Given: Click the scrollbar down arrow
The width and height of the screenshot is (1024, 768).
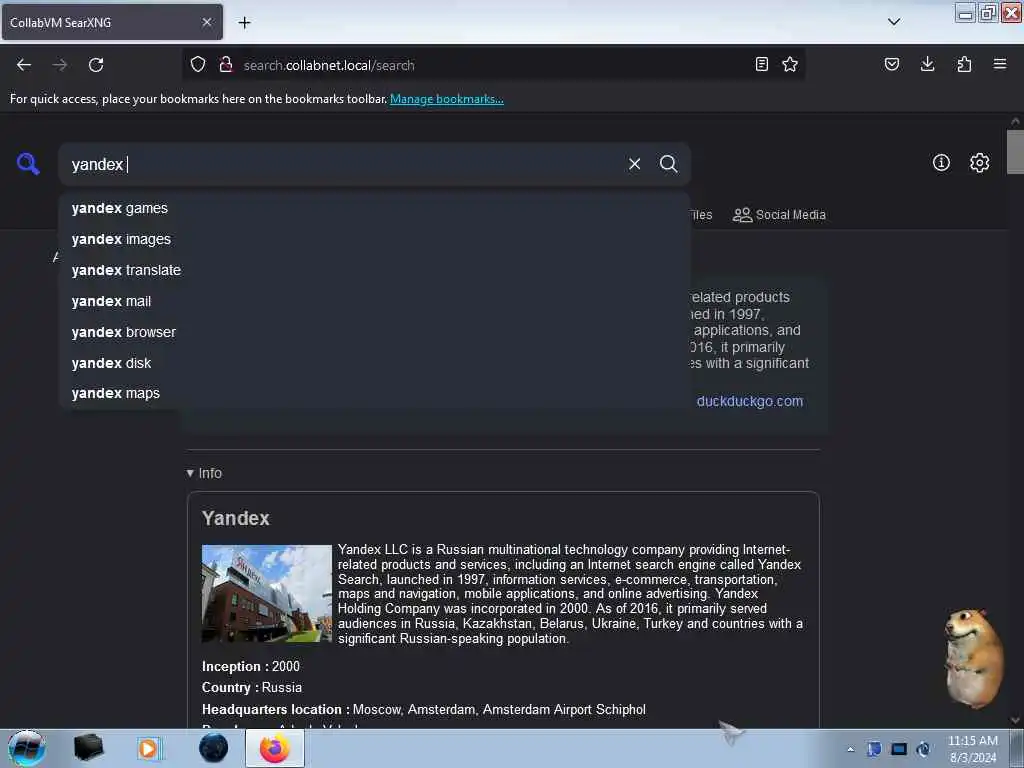Looking at the screenshot, I should (1015, 720).
